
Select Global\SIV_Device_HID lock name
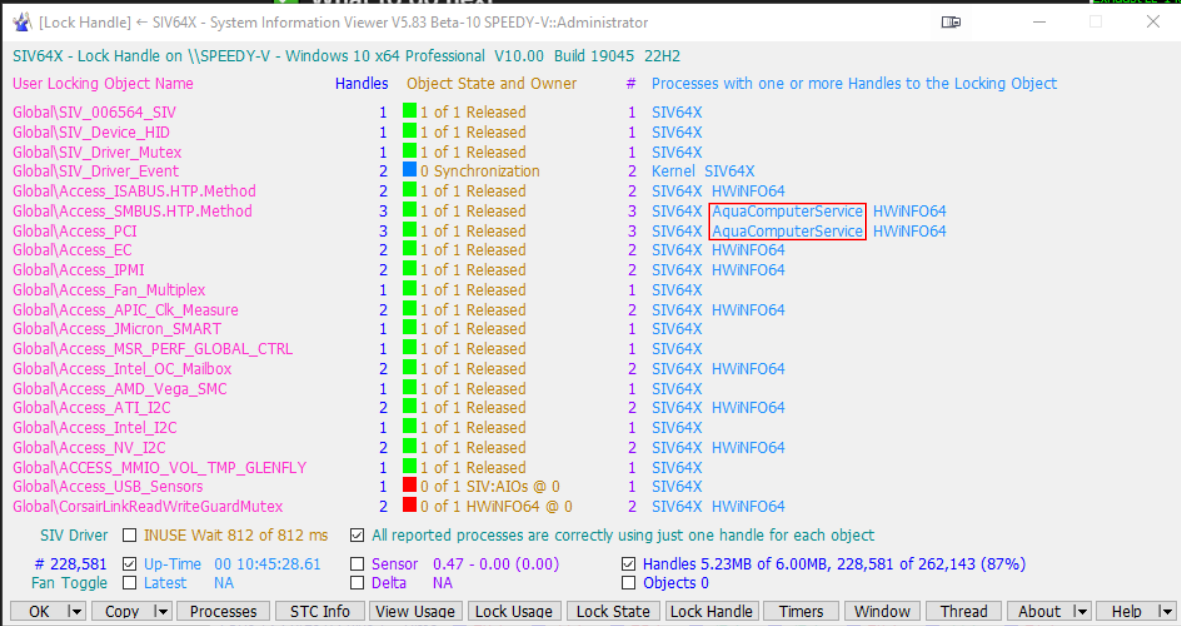[91, 132]
